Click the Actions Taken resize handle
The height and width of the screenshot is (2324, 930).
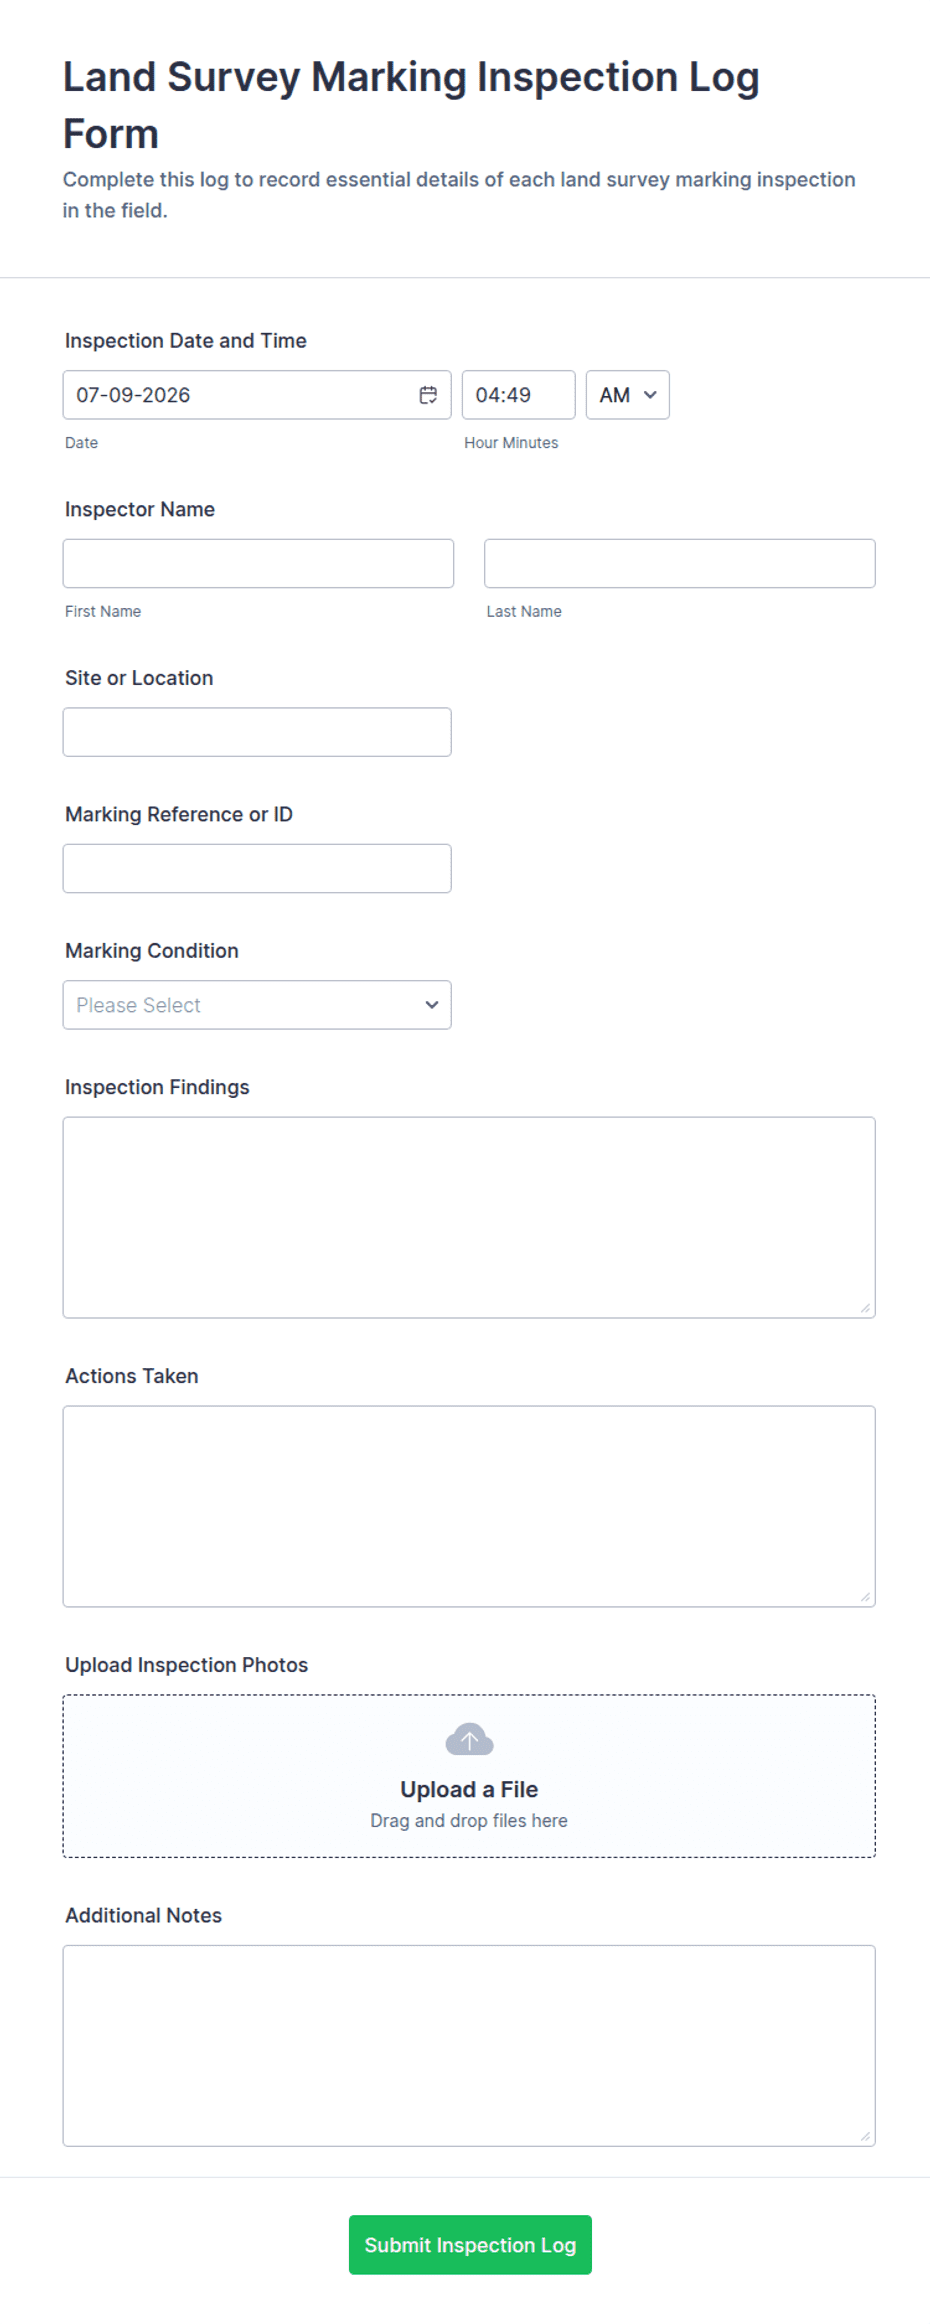click(x=865, y=1596)
